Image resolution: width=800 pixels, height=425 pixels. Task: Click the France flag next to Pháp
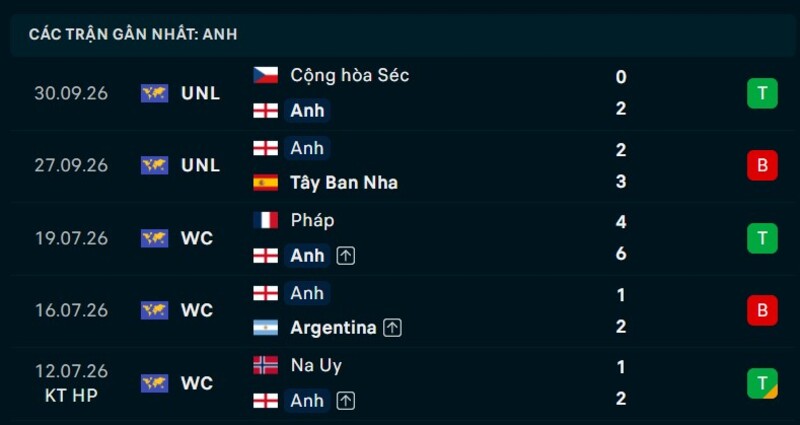265,220
